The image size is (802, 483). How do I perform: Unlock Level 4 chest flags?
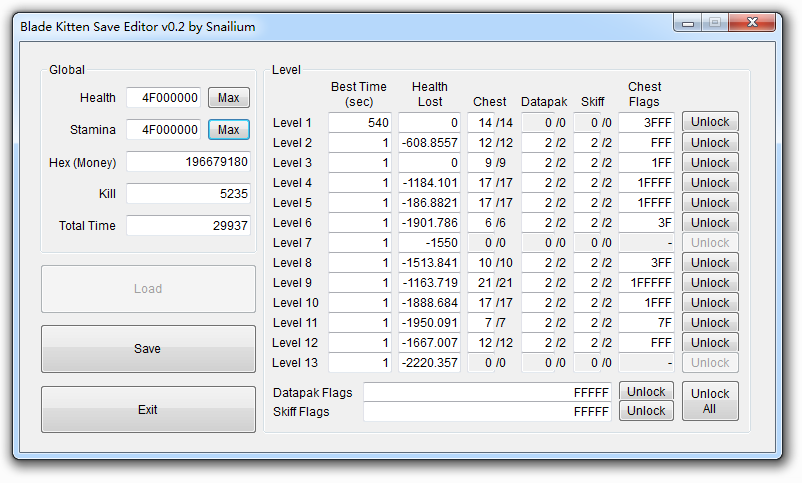[710, 183]
